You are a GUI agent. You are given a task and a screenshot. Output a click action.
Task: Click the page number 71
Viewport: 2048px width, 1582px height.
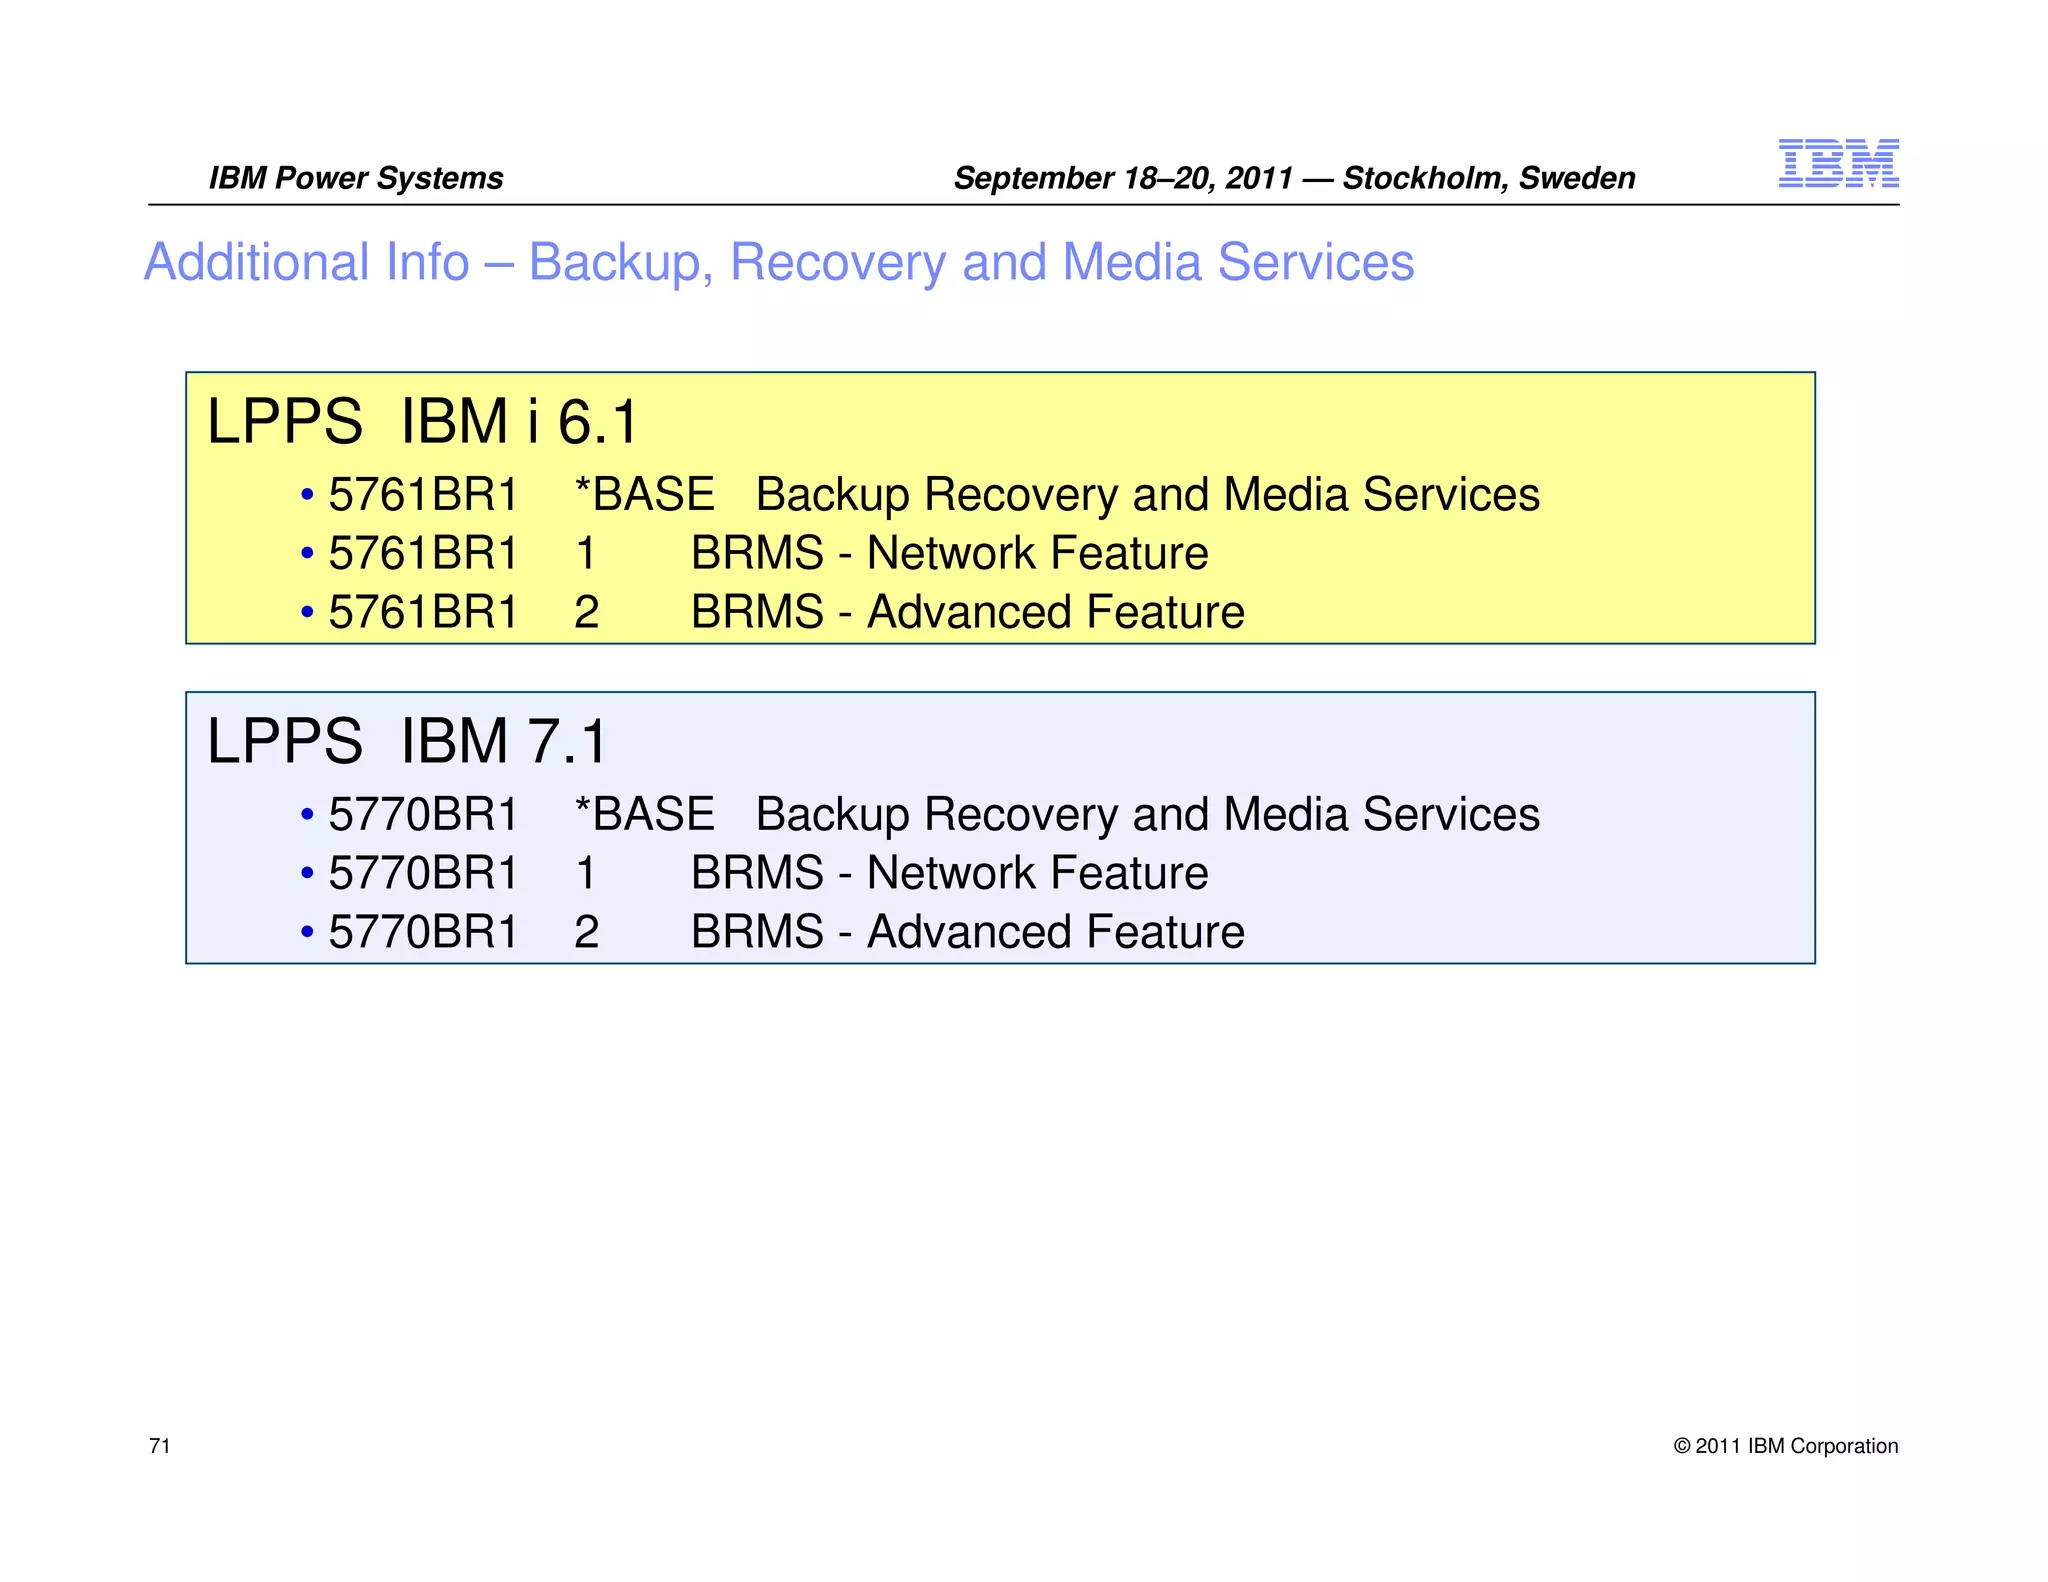click(x=159, y=1446)
